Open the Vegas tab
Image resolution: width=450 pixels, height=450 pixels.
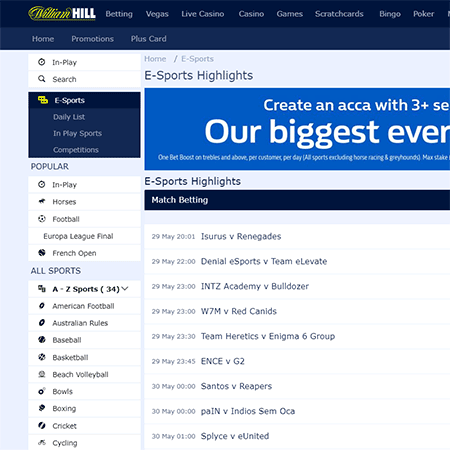[x=157, y=14]
